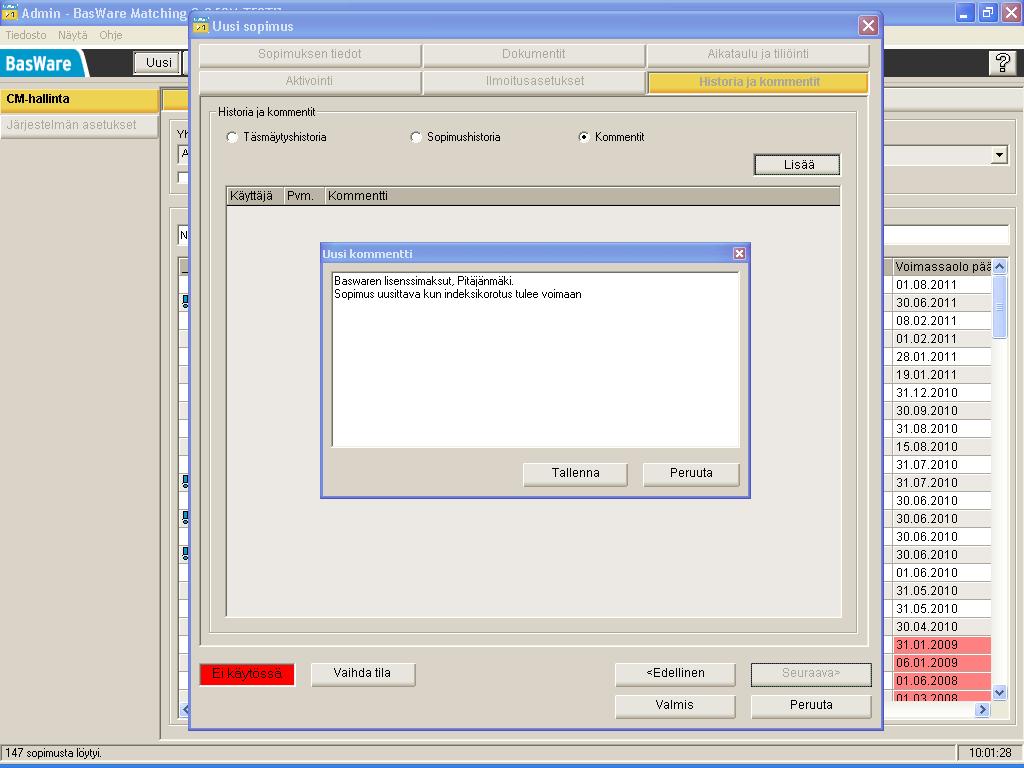Screen dimensions: 1024x768
Task: Click the contract list scroll-right arrow
Action: (982, 709)
